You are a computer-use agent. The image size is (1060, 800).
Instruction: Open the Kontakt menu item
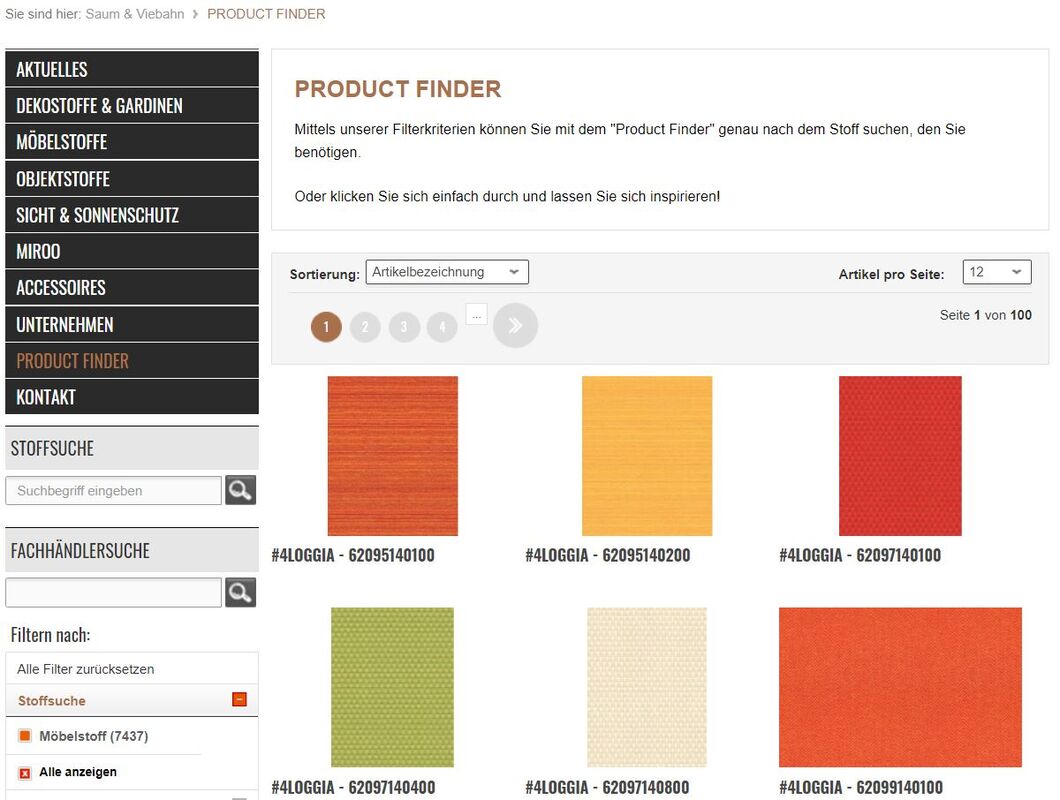click(132, 397)
